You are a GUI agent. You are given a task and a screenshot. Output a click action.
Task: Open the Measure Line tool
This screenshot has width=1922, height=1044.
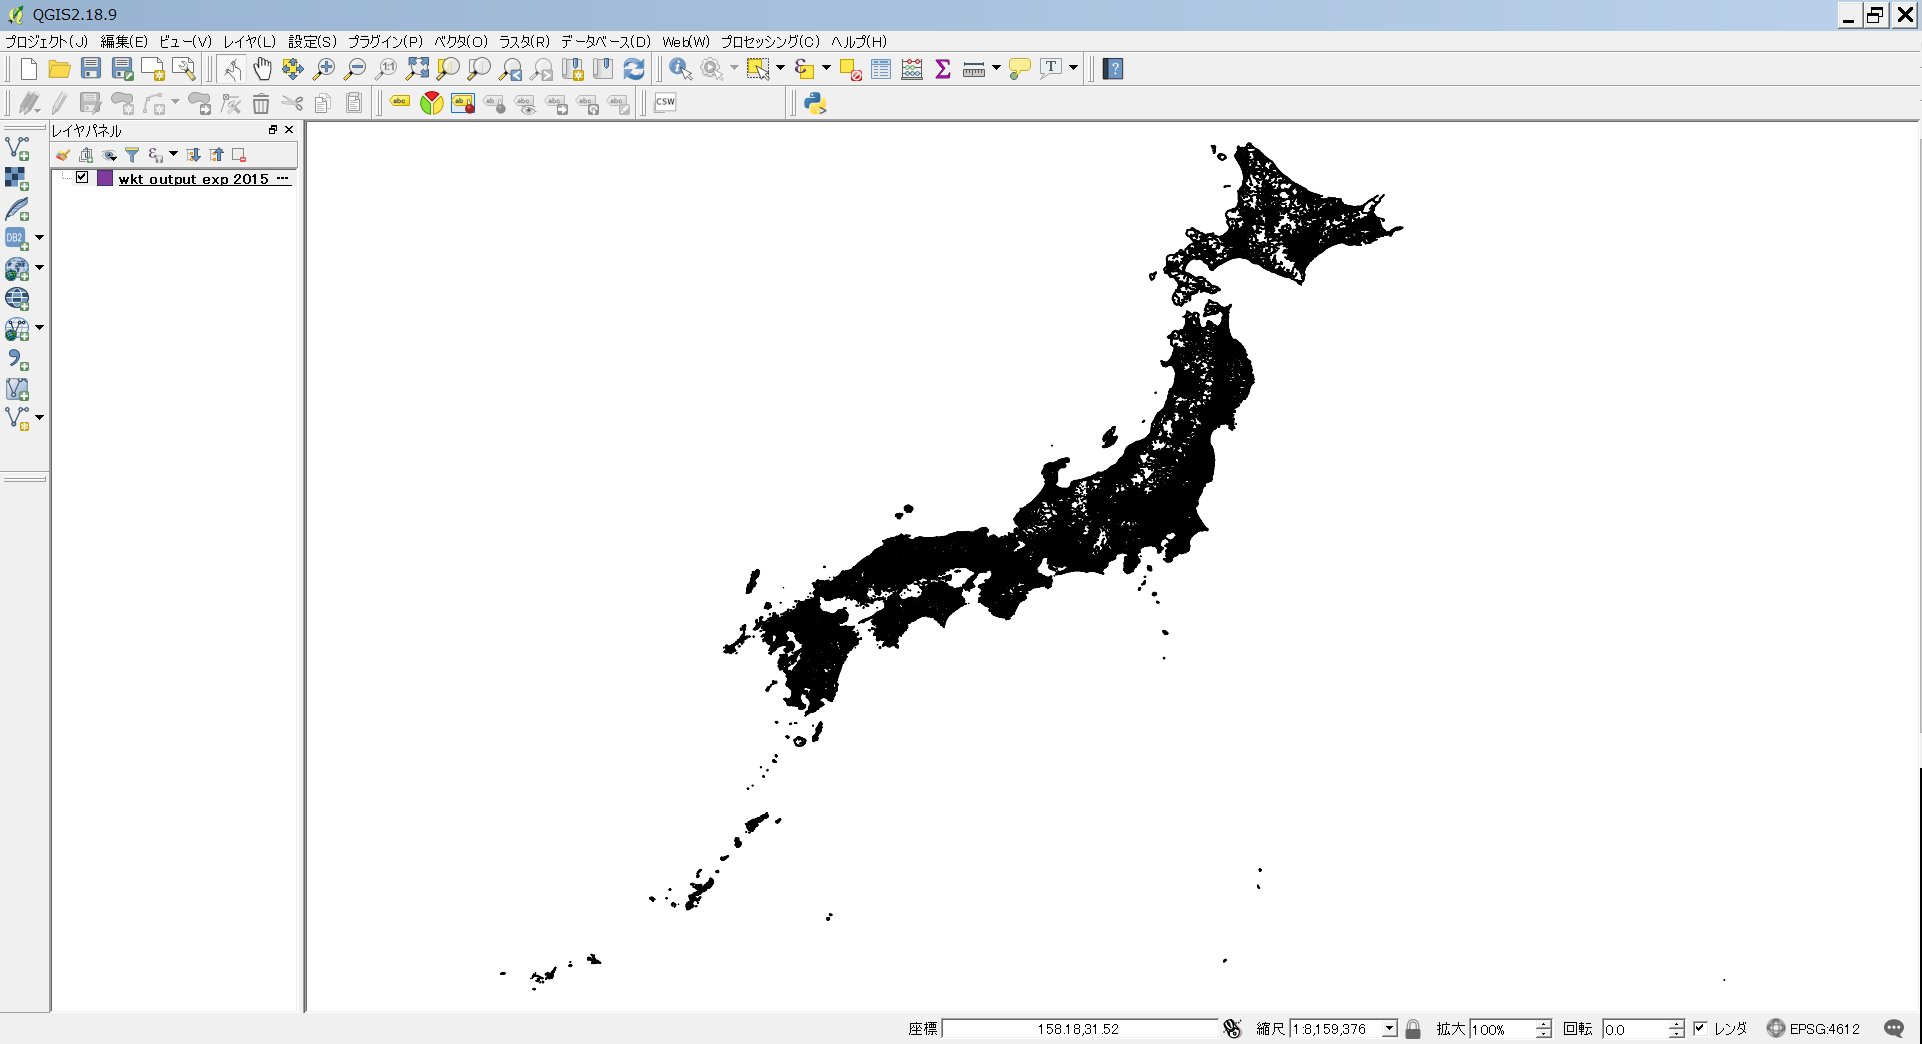pyautogui.click(x=974, y=68)
